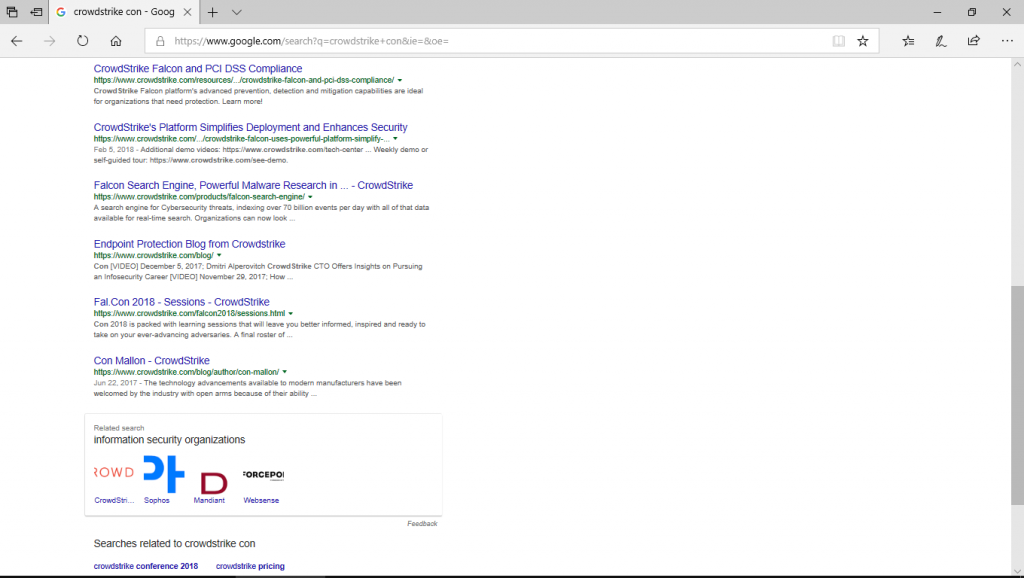The width and height of the screenshot is (1024, 578).
Task: Click 'Searches related to crowdstrike con' text
Action: point(174,543)
